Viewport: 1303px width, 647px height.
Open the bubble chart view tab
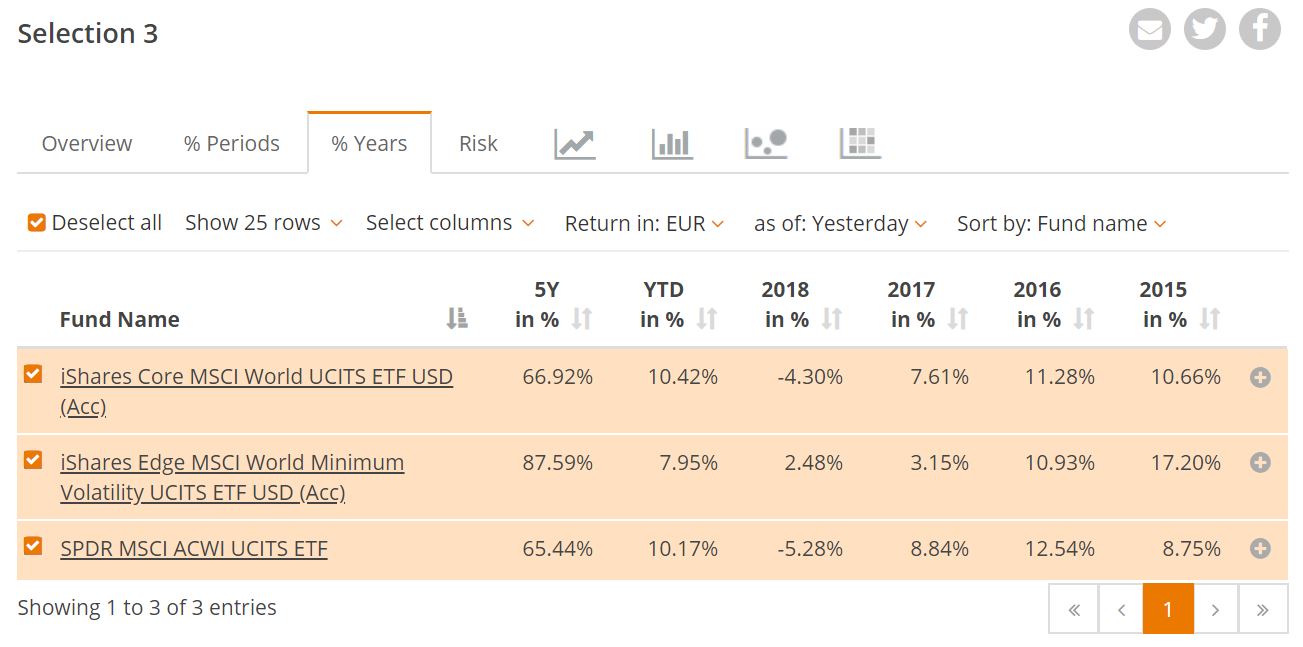click(x=766, y=144)
